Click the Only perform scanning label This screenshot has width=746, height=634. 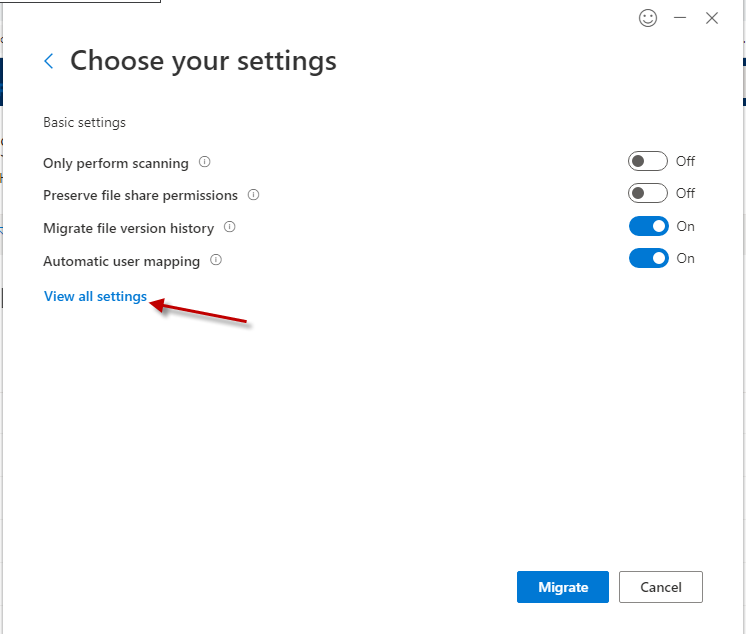116,163
